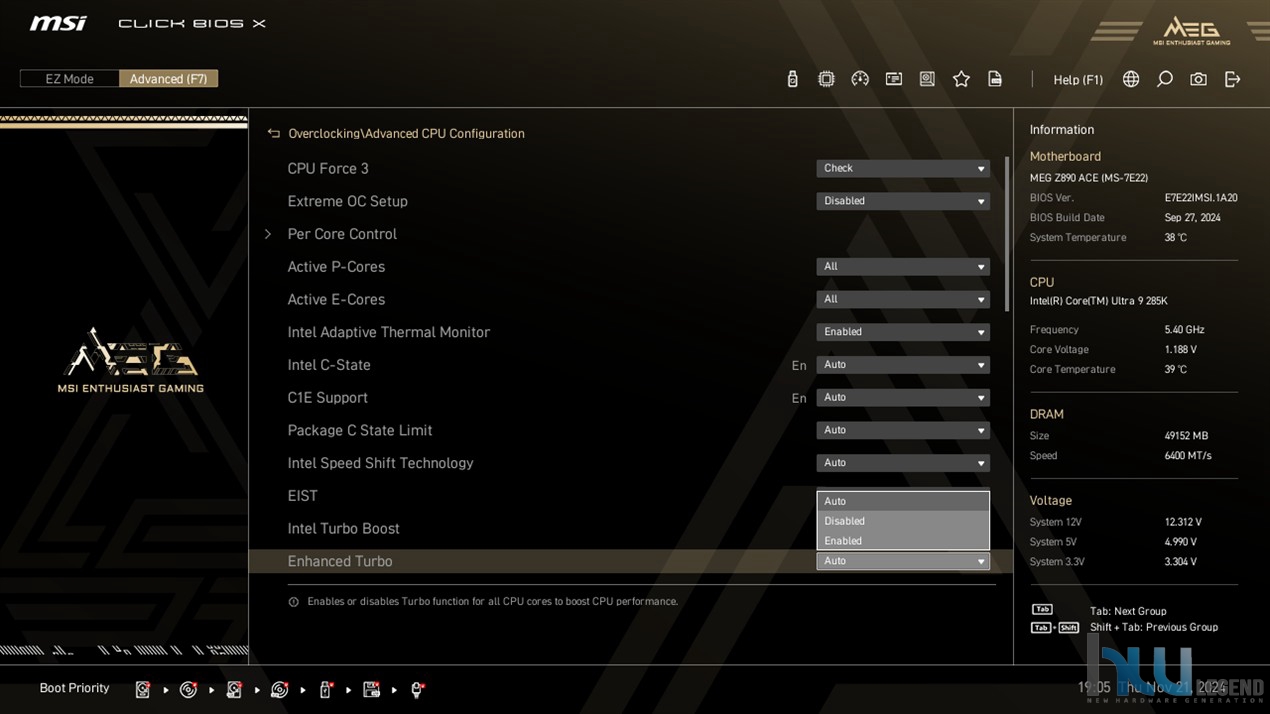Click the breadcrumb path Overclocking\Advanced CPU Configuration
This screenshot has height=714, width=1270.
click(406, 134)
